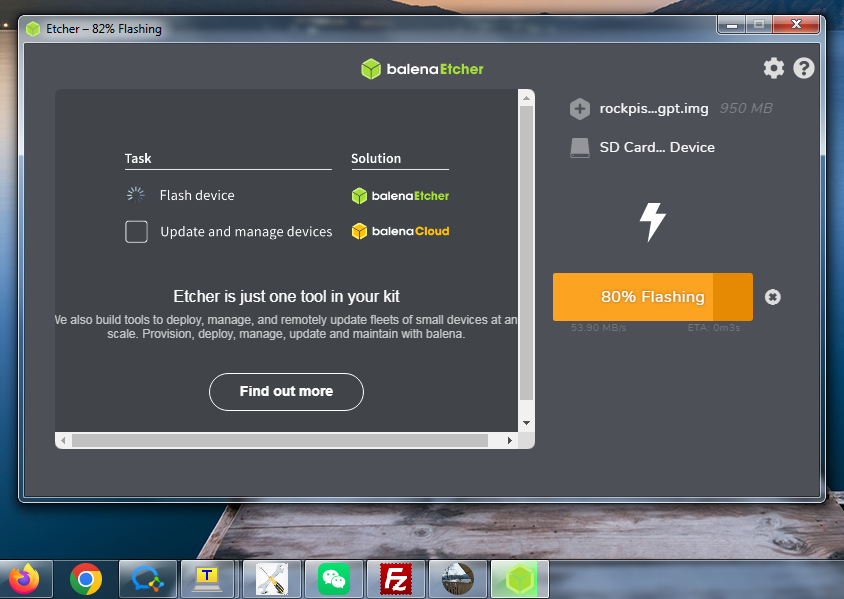Image resolution: width=844 pixels, height=599 pixels.
Task: Minimize the Etcher window
Action: (732, 25)
